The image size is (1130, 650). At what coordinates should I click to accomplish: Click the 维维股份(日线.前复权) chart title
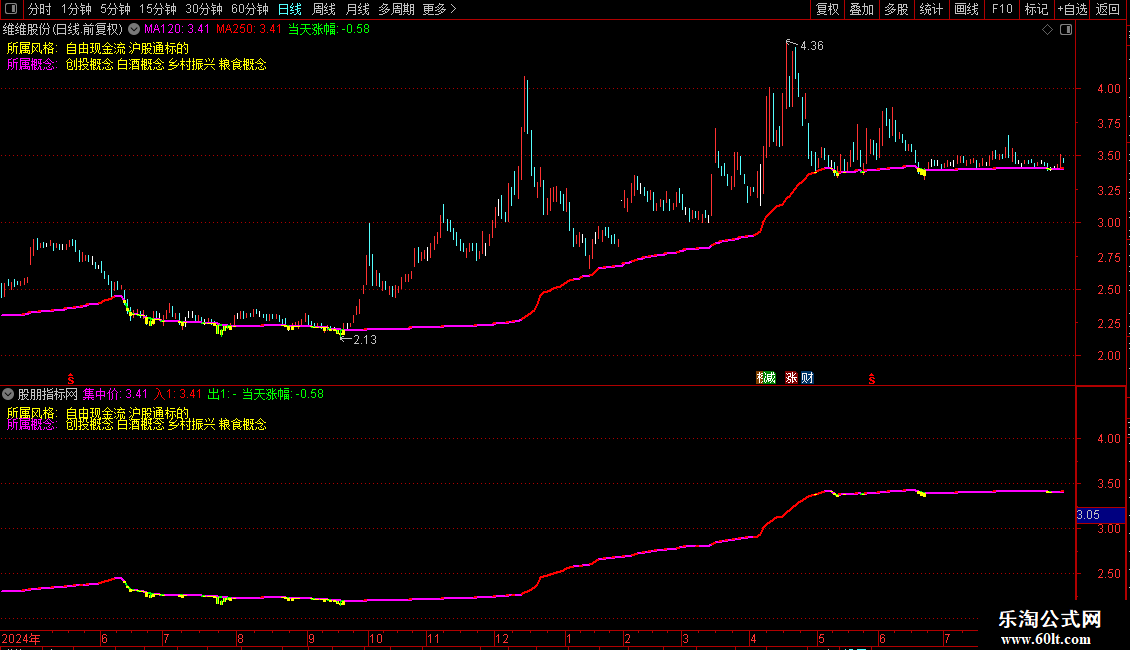pyautogui.click(x=63, y=30)
